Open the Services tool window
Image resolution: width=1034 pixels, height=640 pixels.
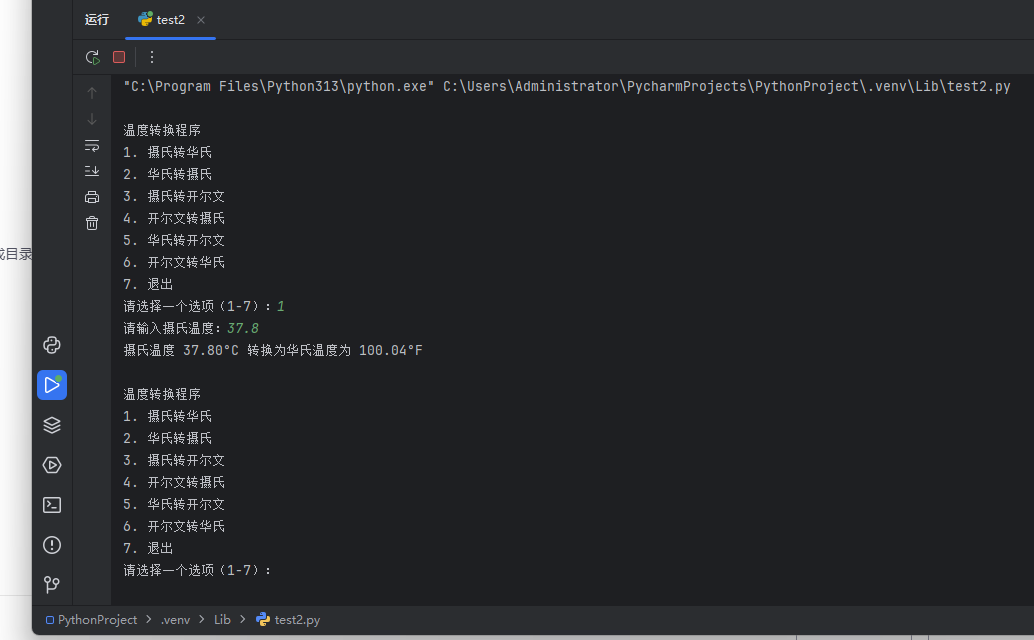[x=51, y=465]
